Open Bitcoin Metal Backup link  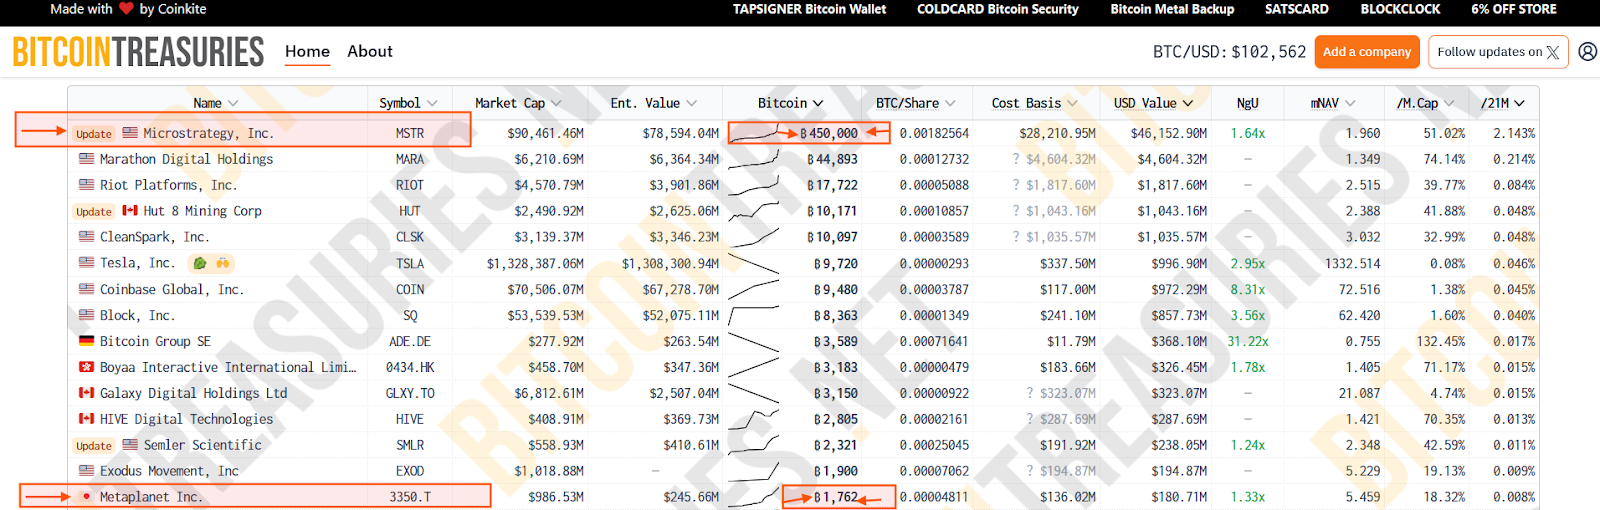[x=1172, y=9]
